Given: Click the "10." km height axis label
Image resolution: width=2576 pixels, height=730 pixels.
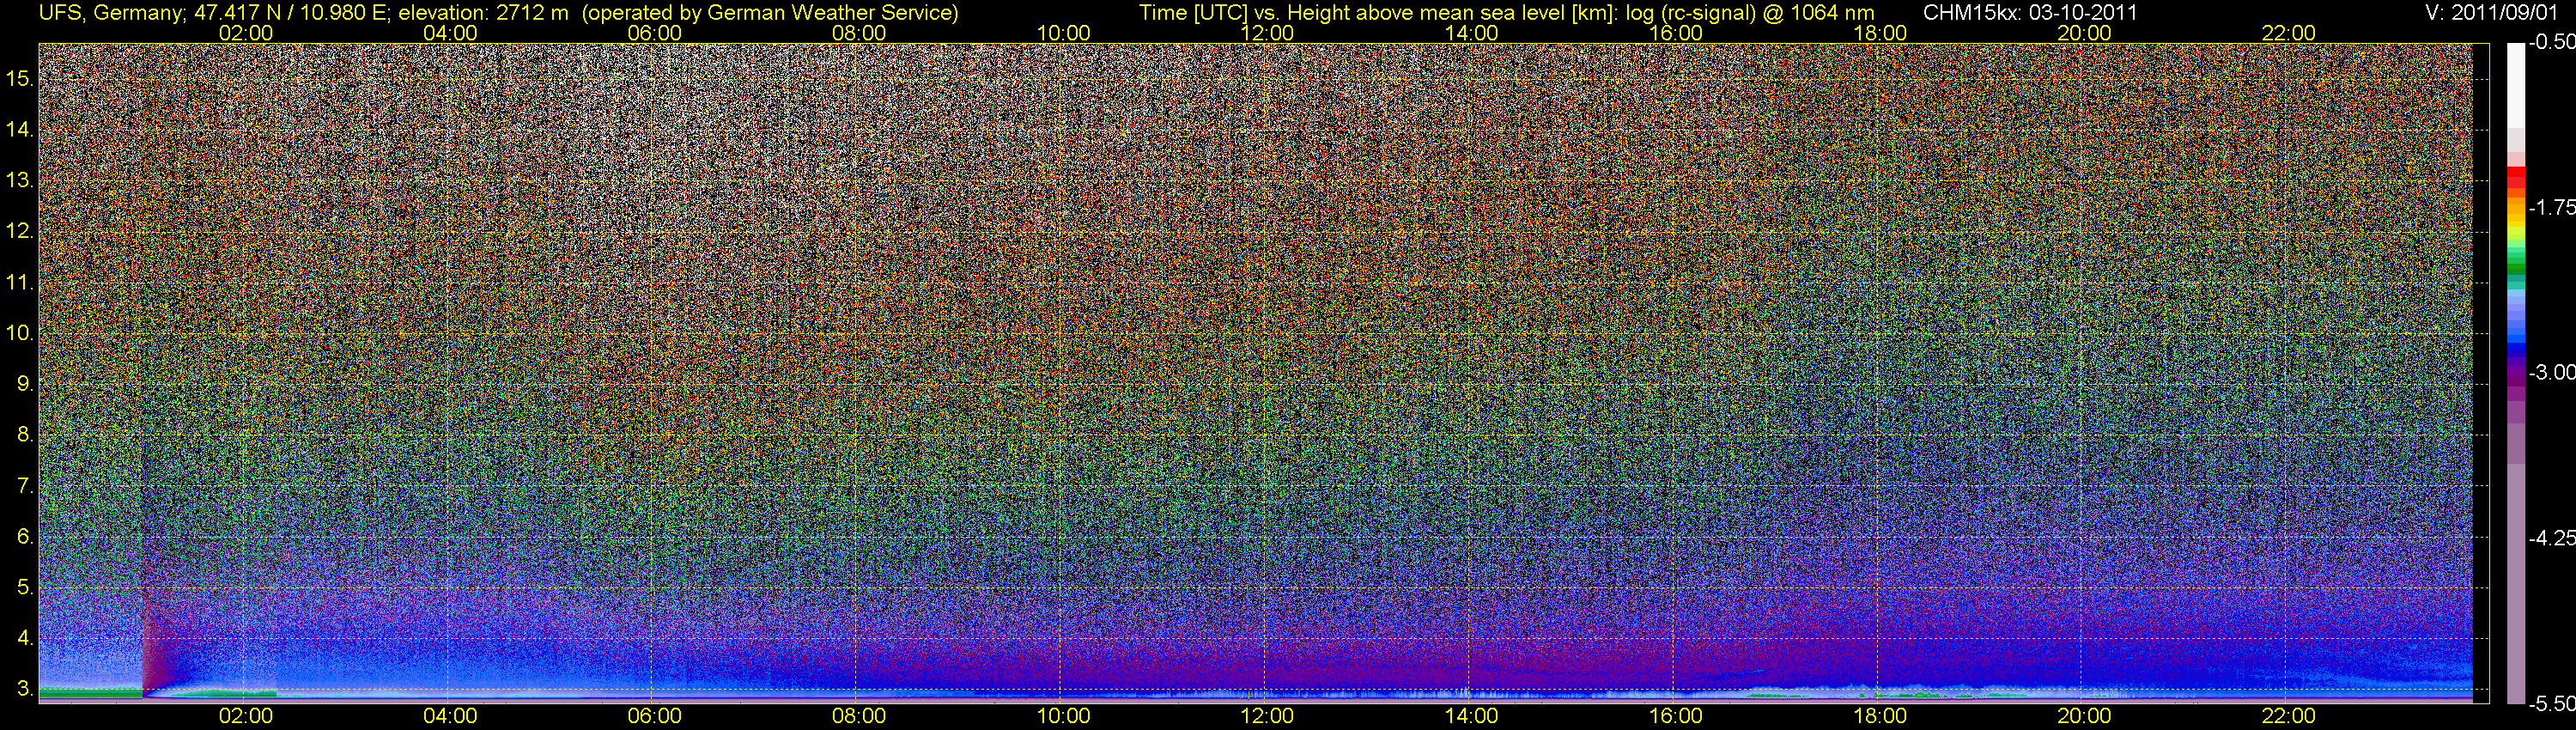Looking at the screenshot, I should coord(21,333).
